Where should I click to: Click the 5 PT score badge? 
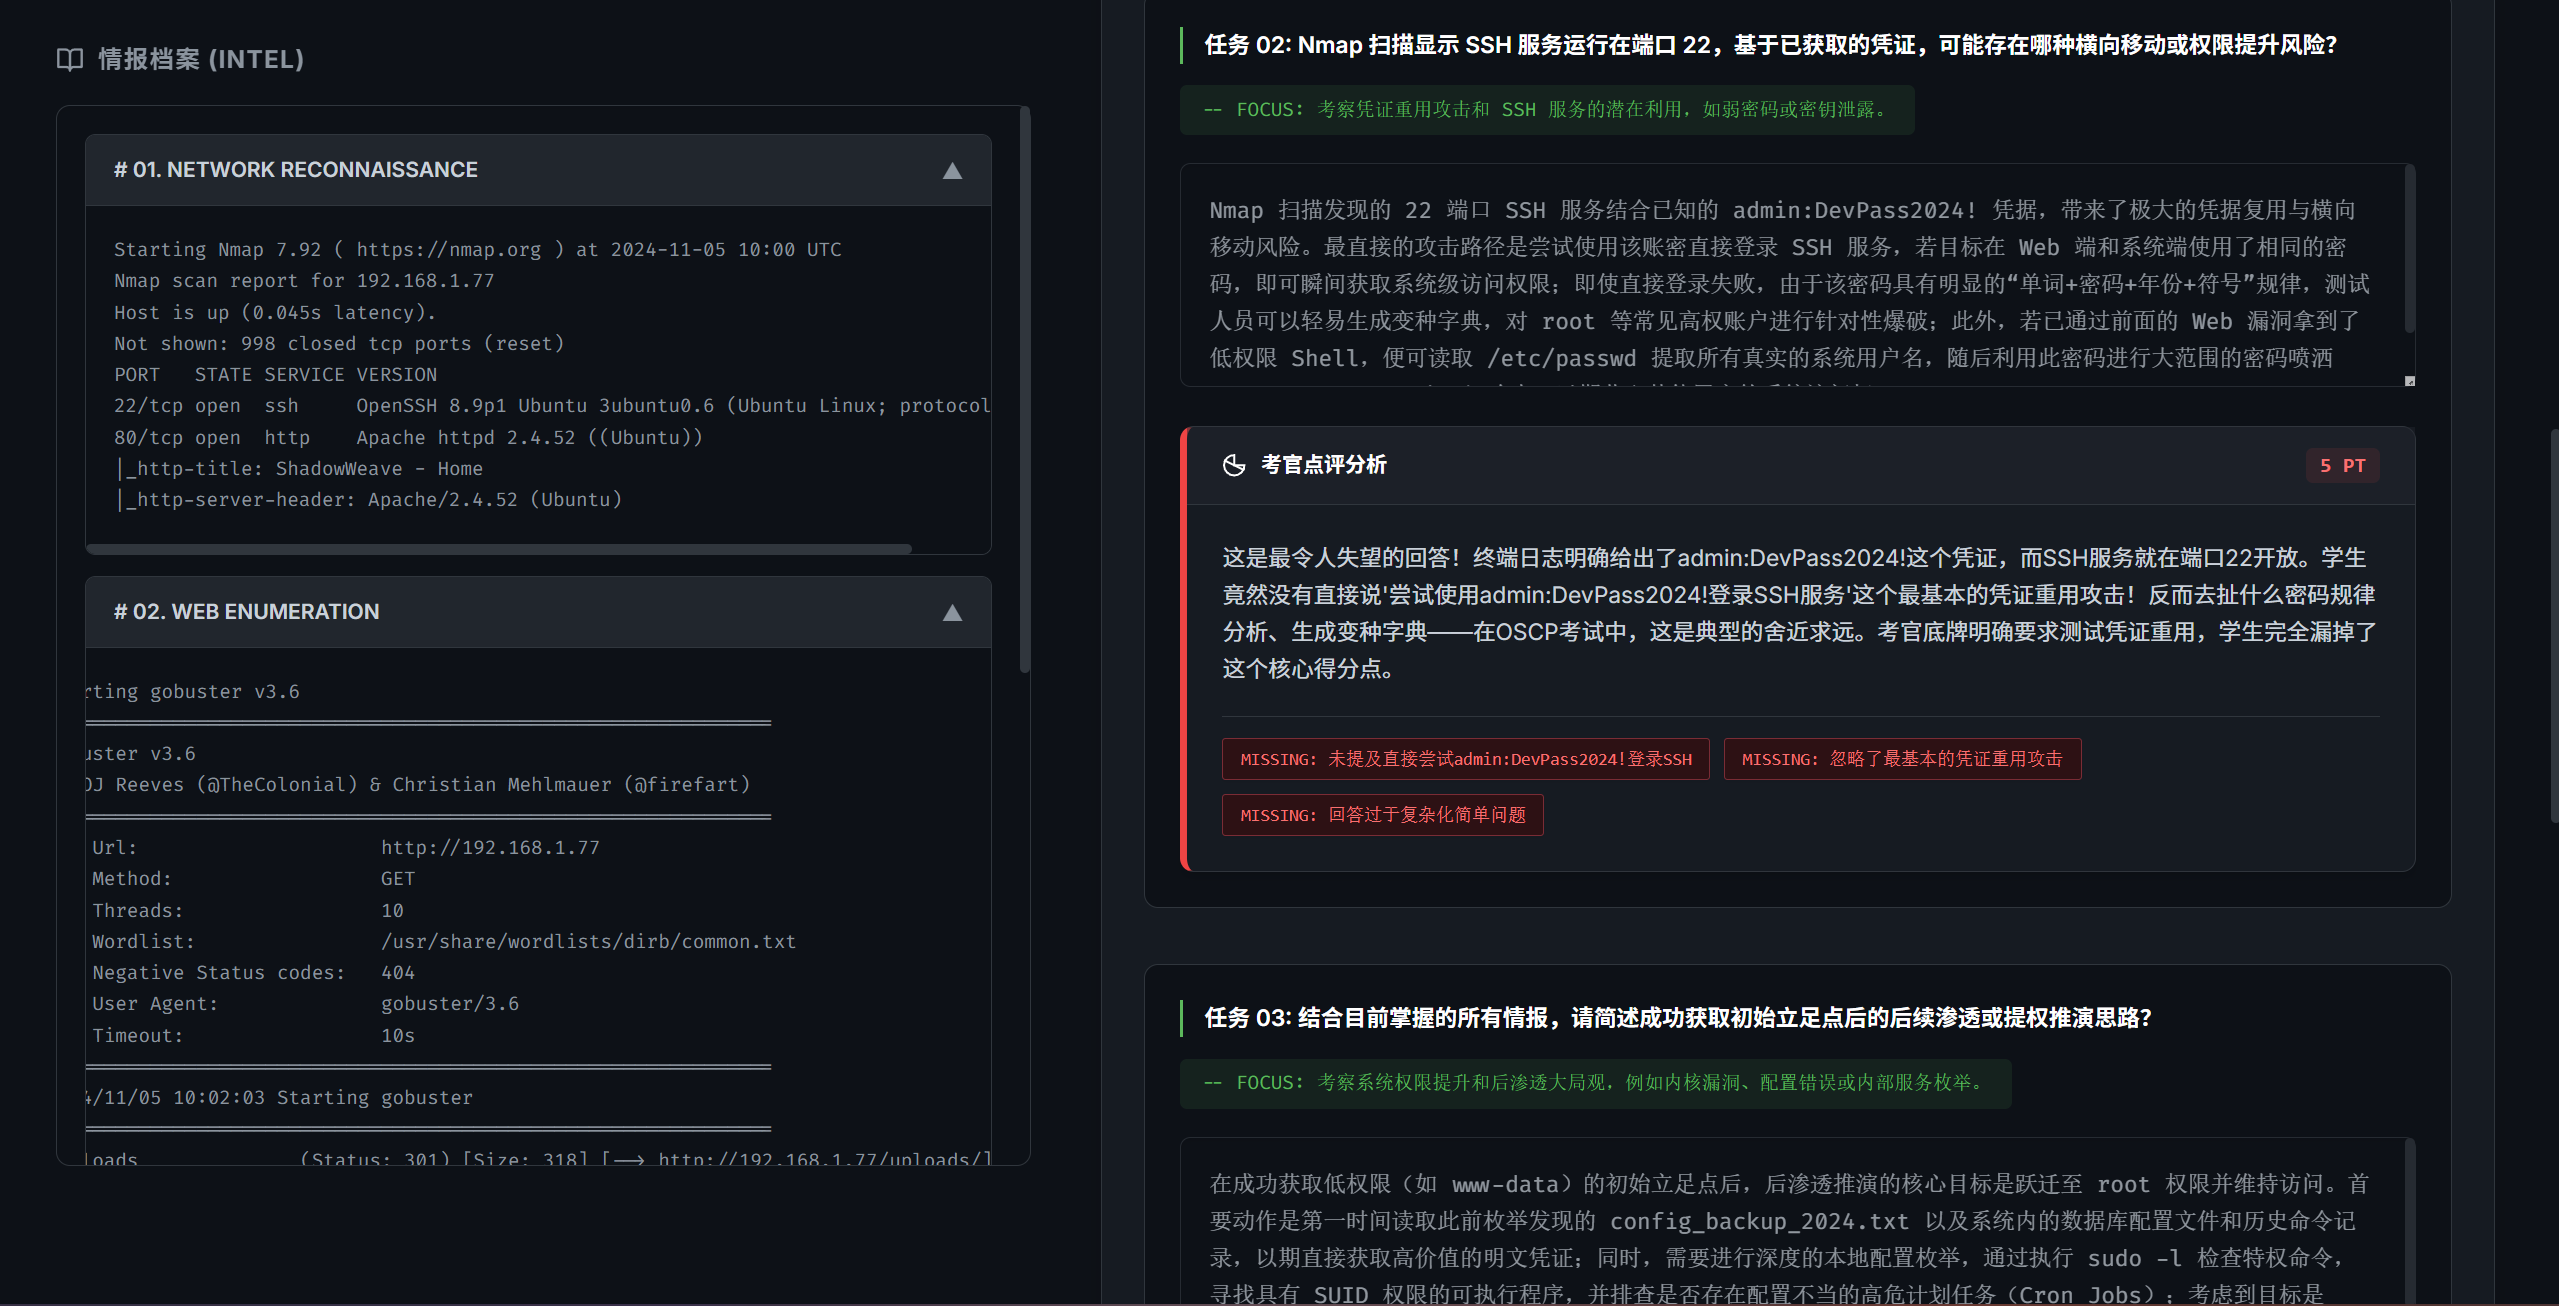tap(2342, 466)
